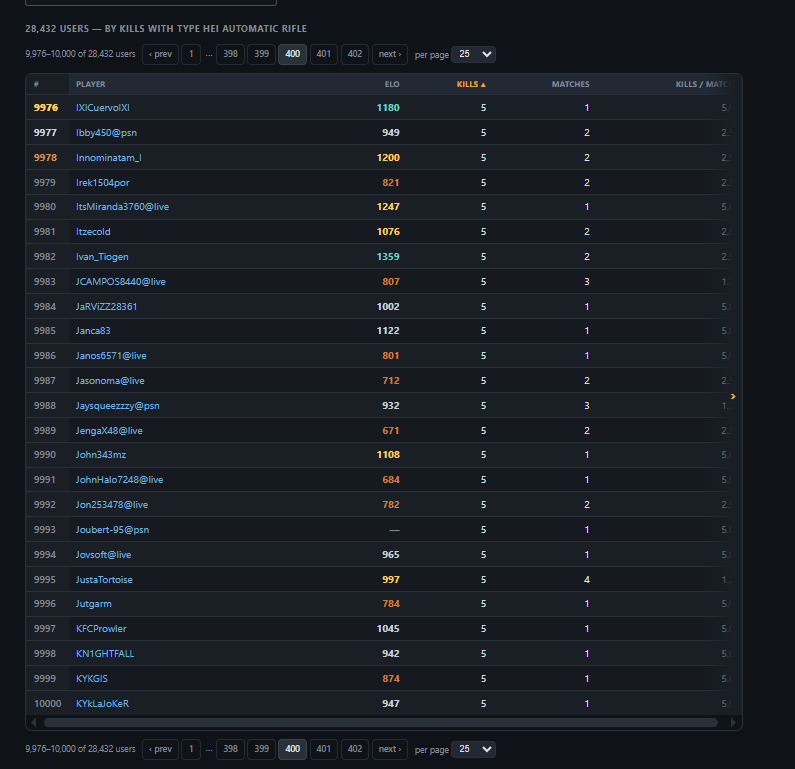Viewport: 795px width, 769px height.
Task: Click the horizontal scrollbar left arrow
Action: (34, 722)
